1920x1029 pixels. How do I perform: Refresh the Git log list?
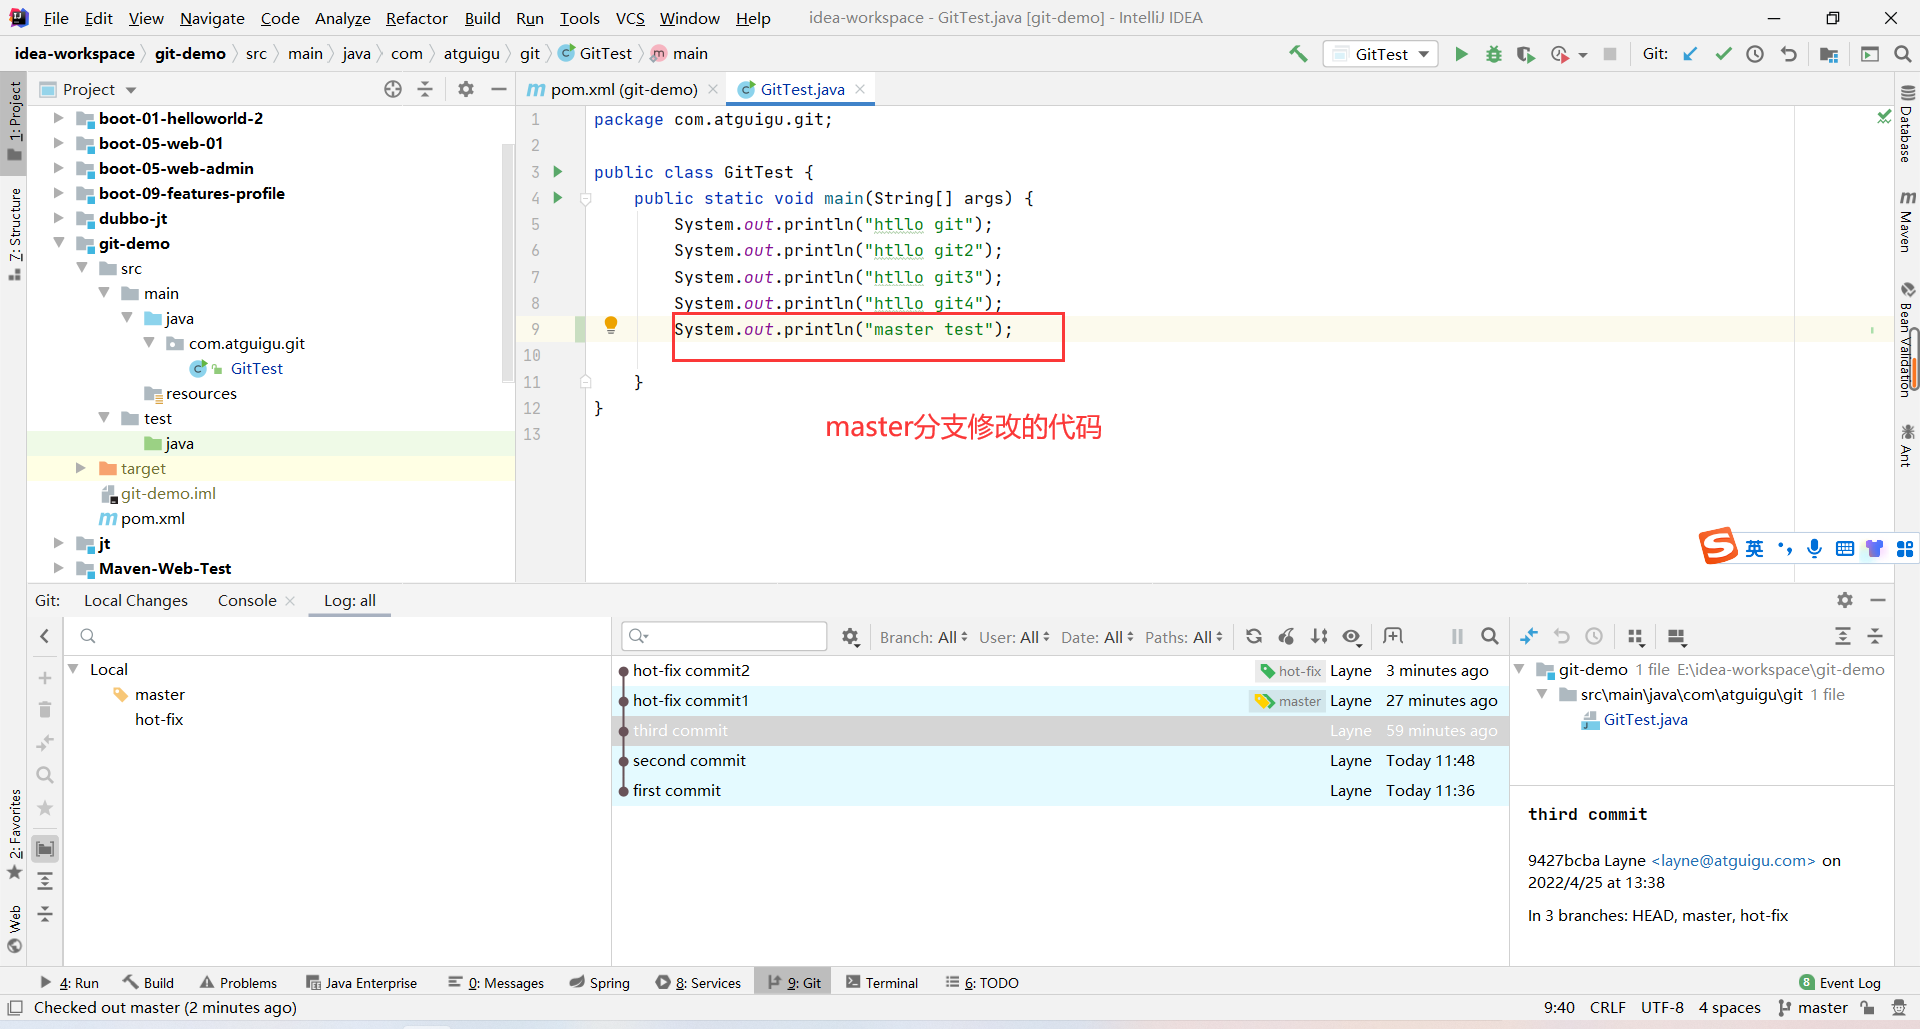pos(1254,636)
